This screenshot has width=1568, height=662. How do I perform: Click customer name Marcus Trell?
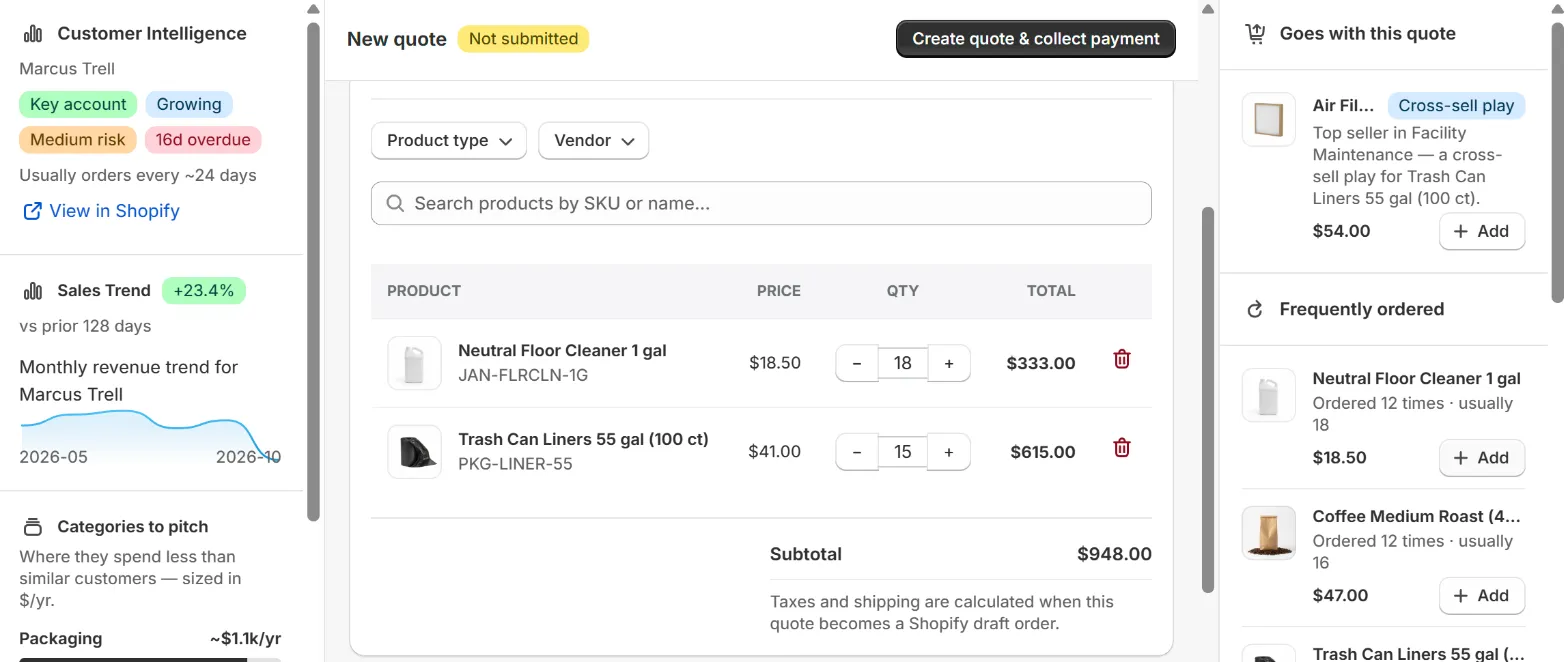point(67,69)
